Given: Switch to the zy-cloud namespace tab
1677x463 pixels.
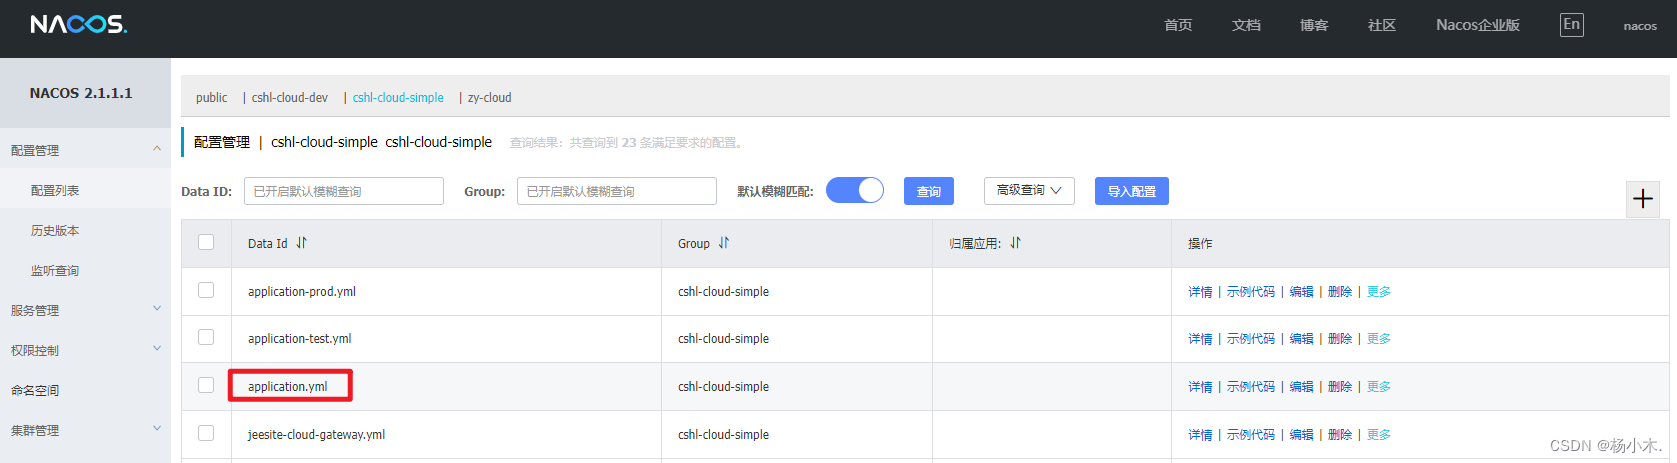Looking at the screenshot, I should click(x=490, y=98).
